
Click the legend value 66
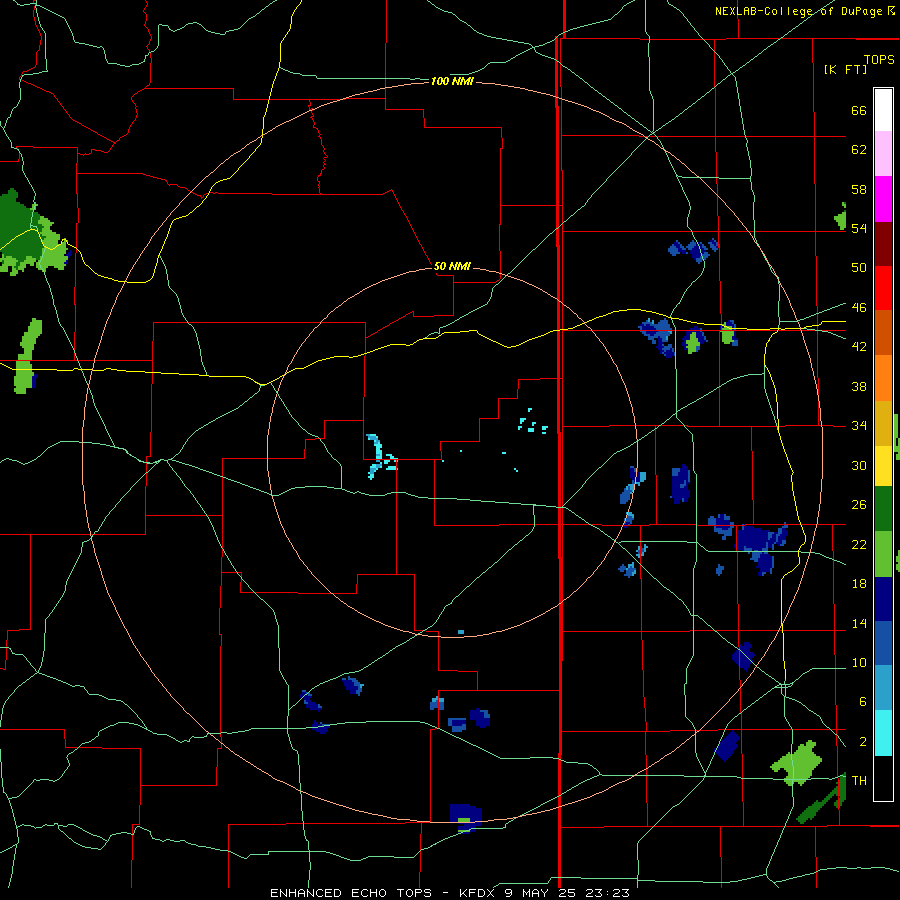tap(859, 111)
